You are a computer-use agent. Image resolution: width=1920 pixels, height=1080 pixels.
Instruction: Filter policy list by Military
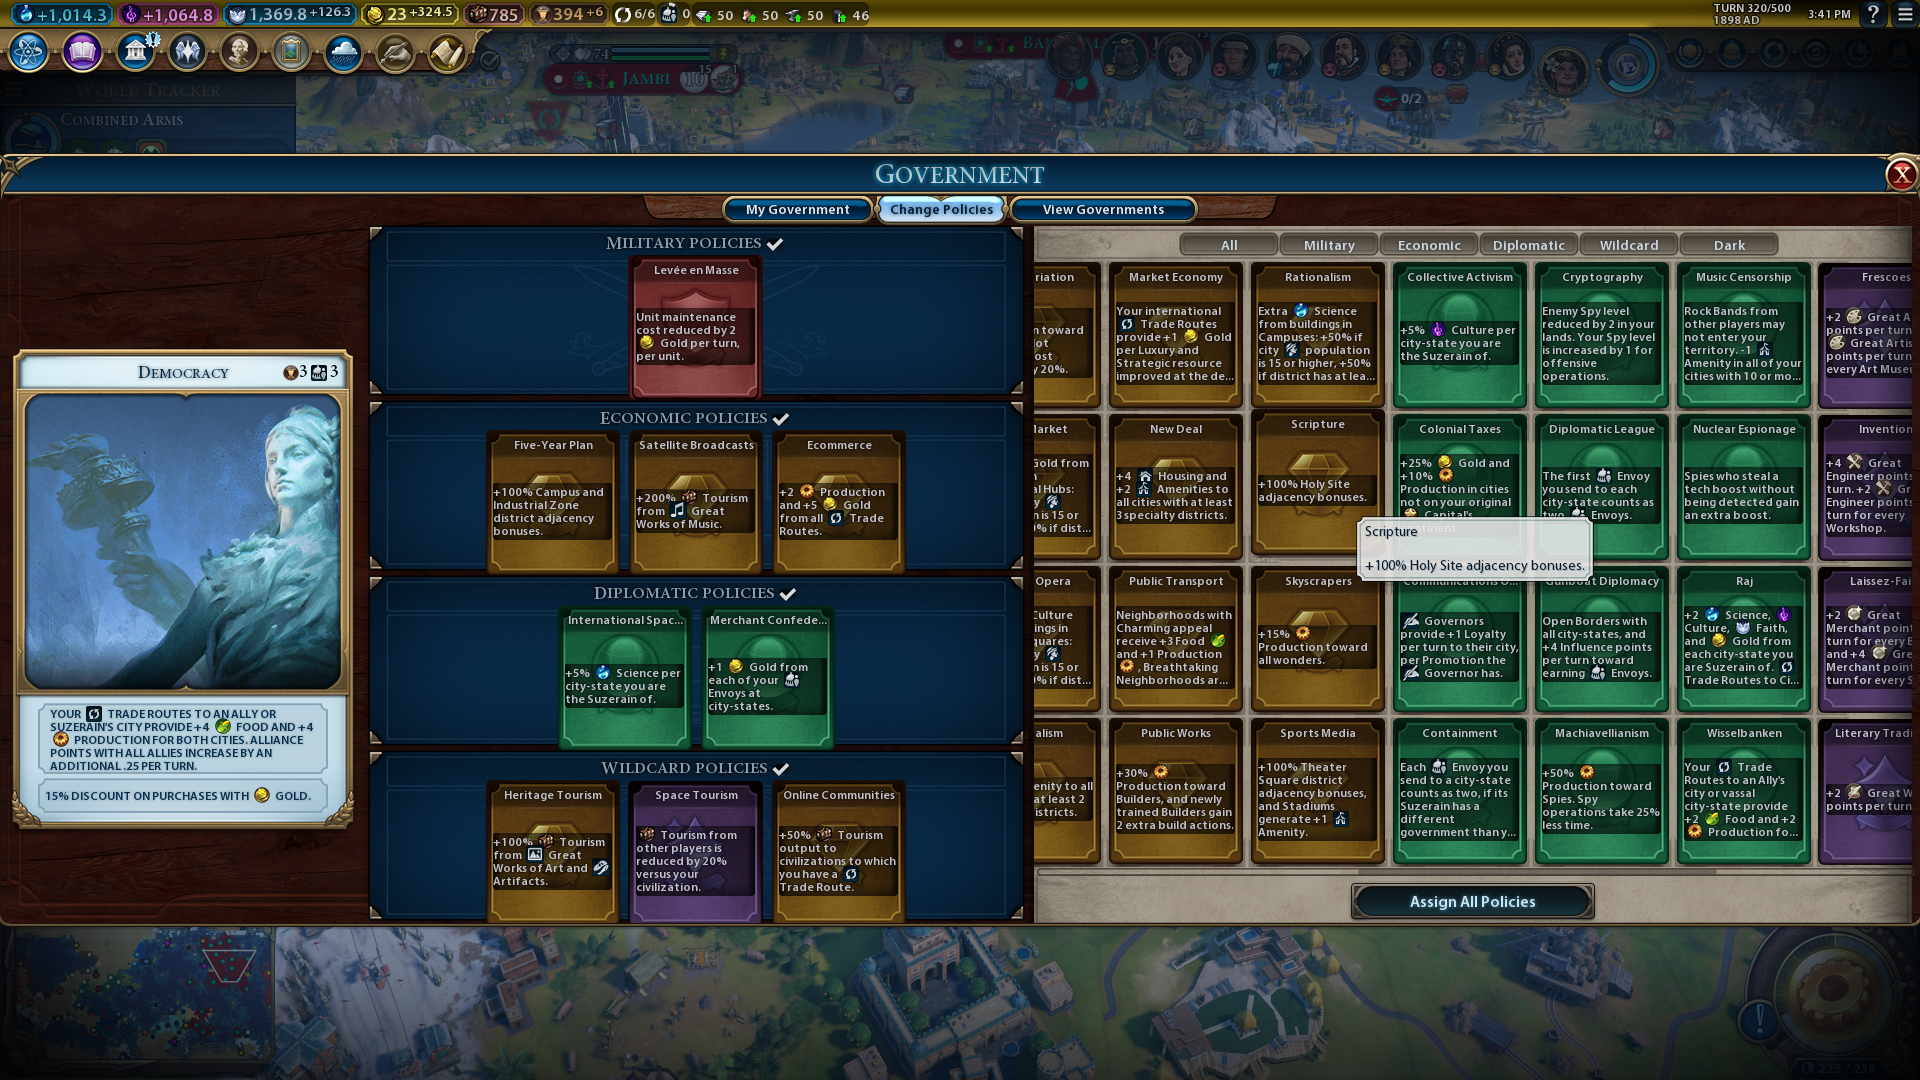[1328, 245]
